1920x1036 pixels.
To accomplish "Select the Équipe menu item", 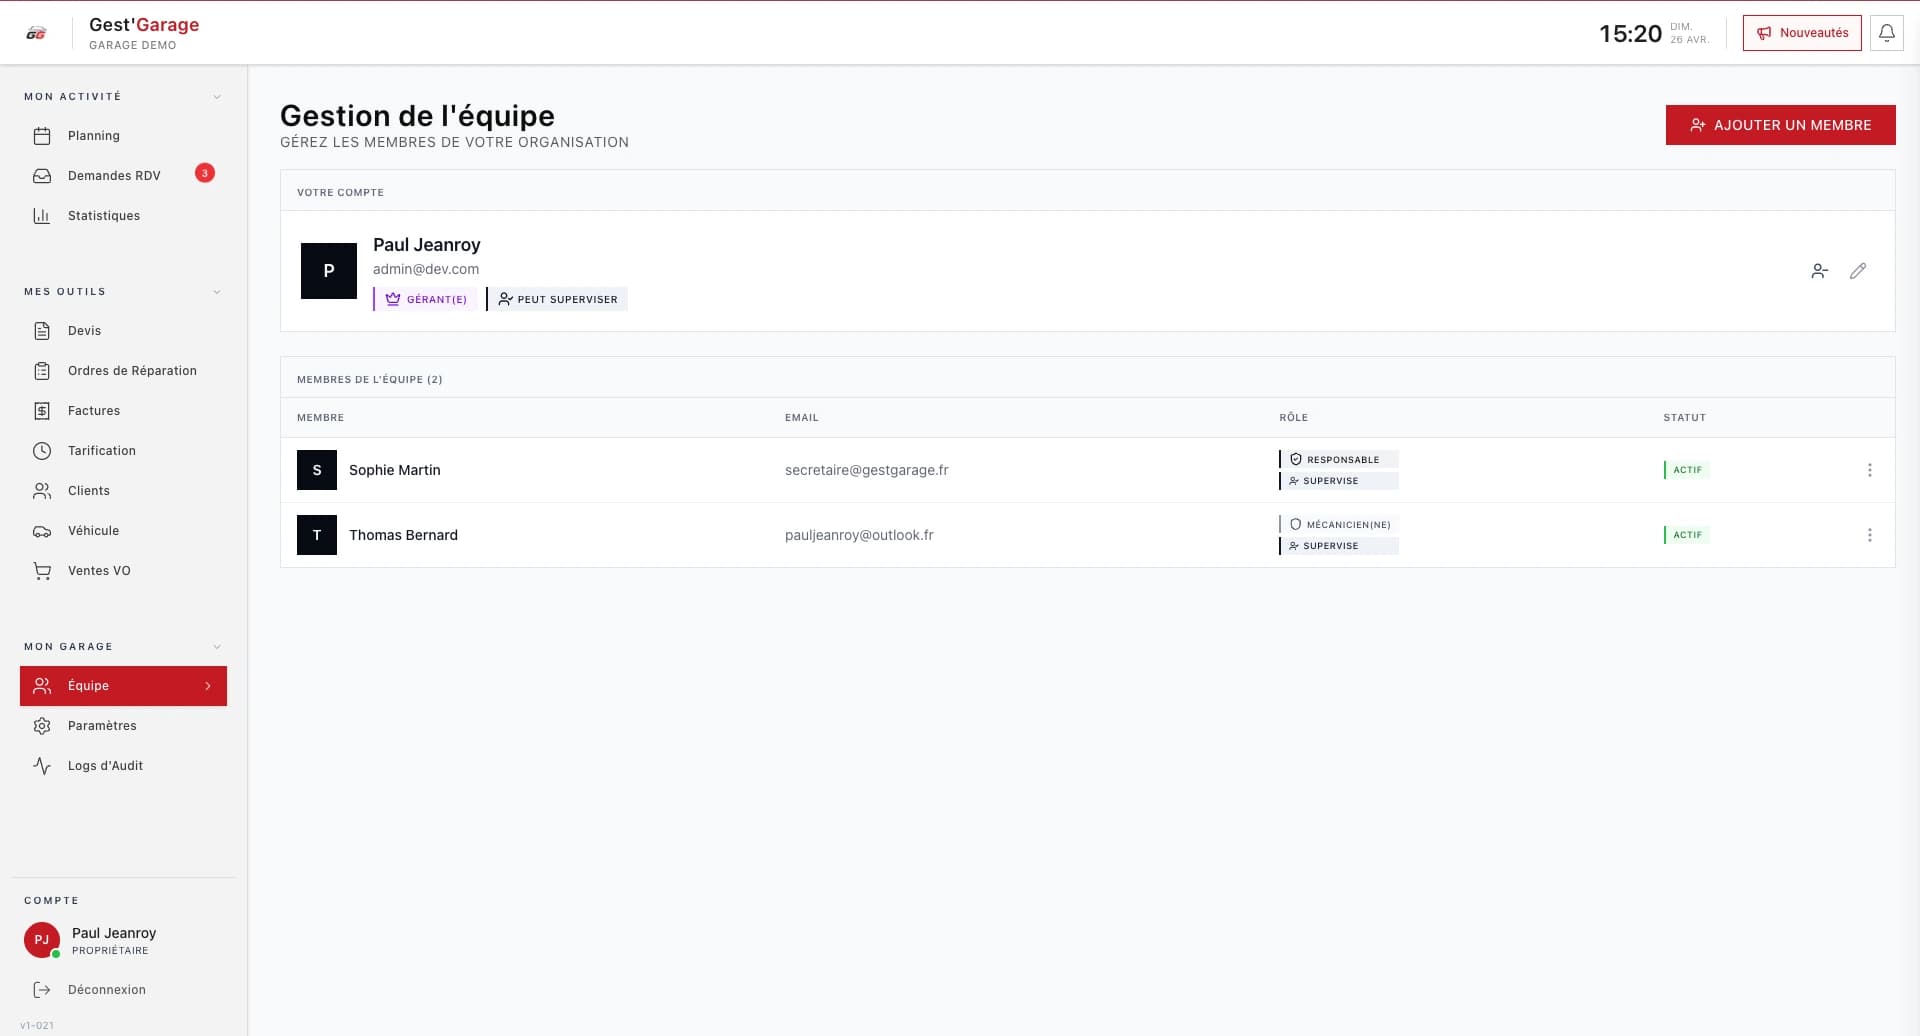I will (x=123, y=686).
